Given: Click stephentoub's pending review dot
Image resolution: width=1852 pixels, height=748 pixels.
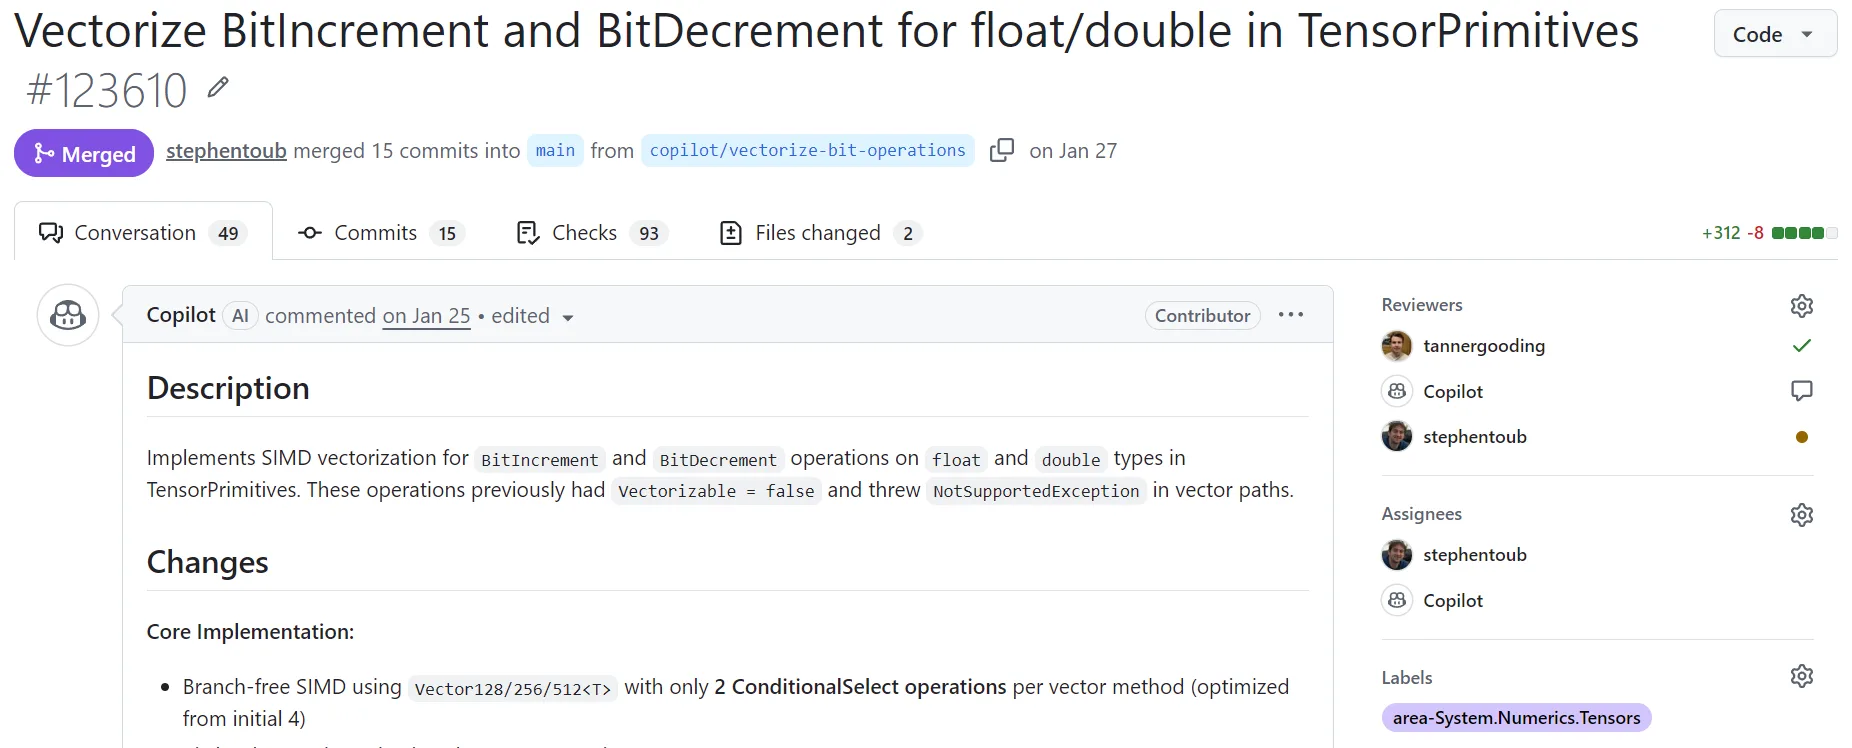Looking at the screenshot, I should [x=1801, y=437].
